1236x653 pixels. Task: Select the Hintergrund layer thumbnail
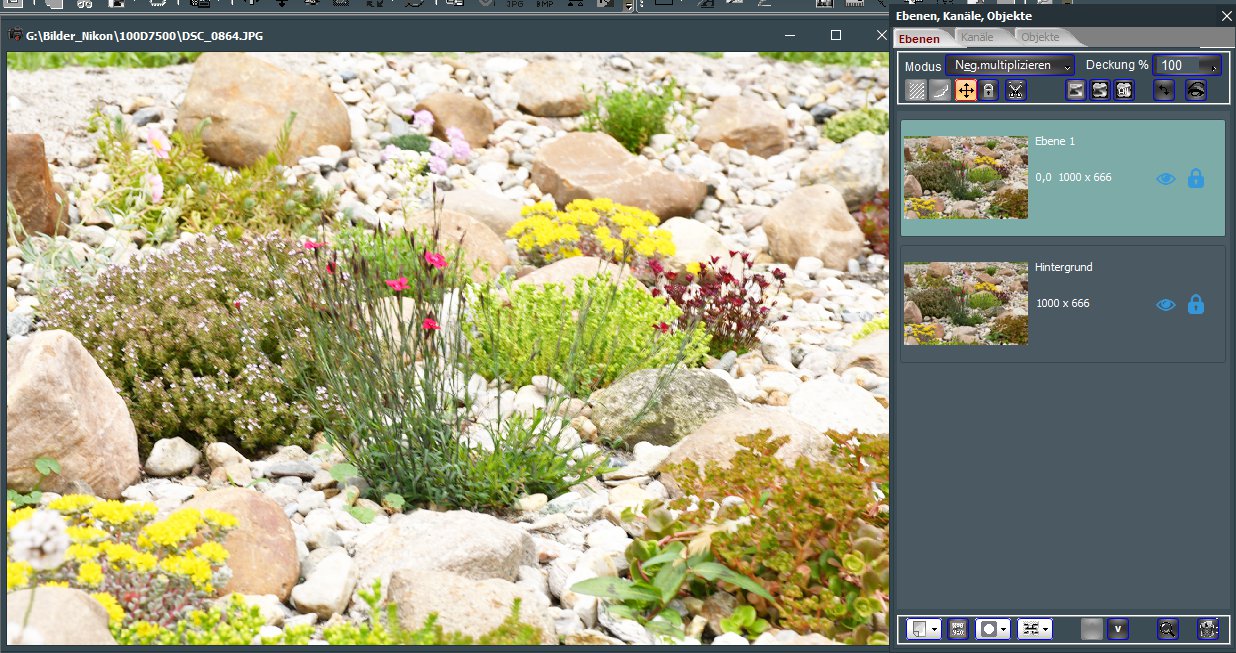[x=966, y=303]
